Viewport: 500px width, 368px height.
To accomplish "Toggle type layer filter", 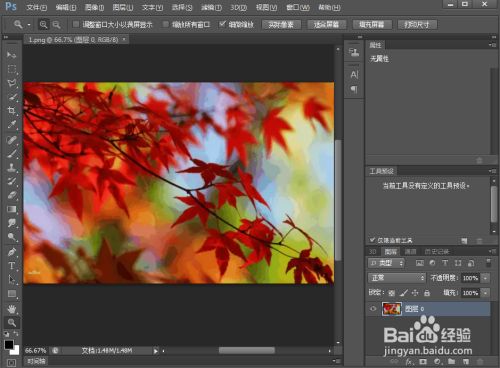I will click(445, 263).
